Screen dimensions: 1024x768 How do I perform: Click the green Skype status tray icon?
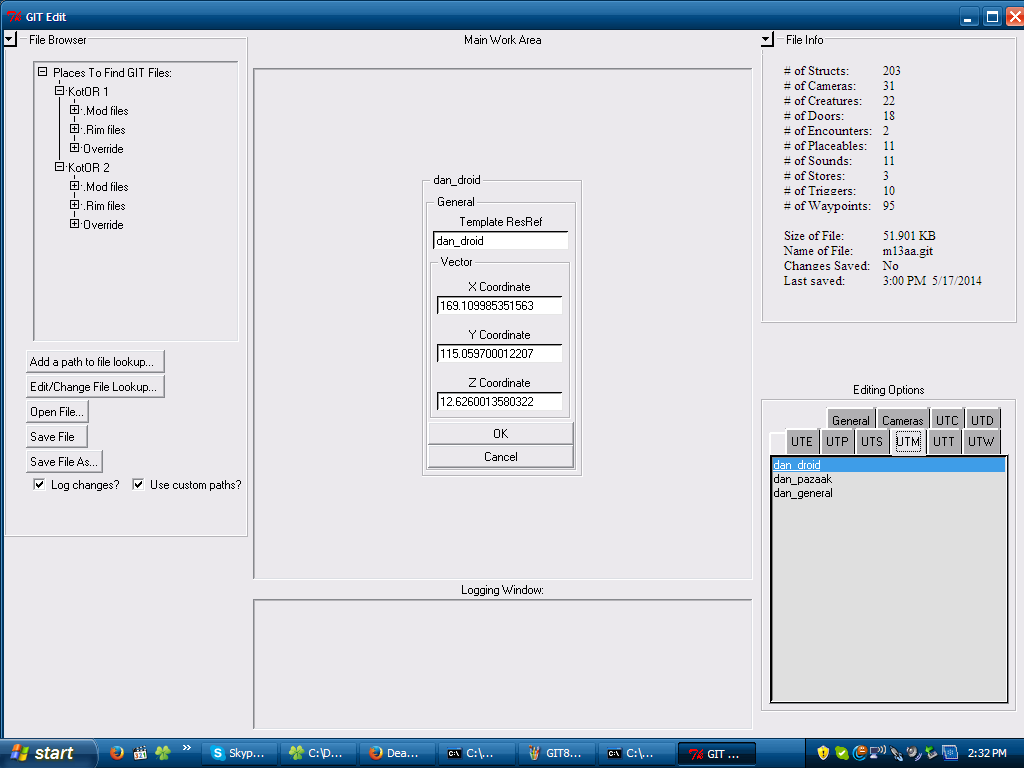tap(842, 753)
